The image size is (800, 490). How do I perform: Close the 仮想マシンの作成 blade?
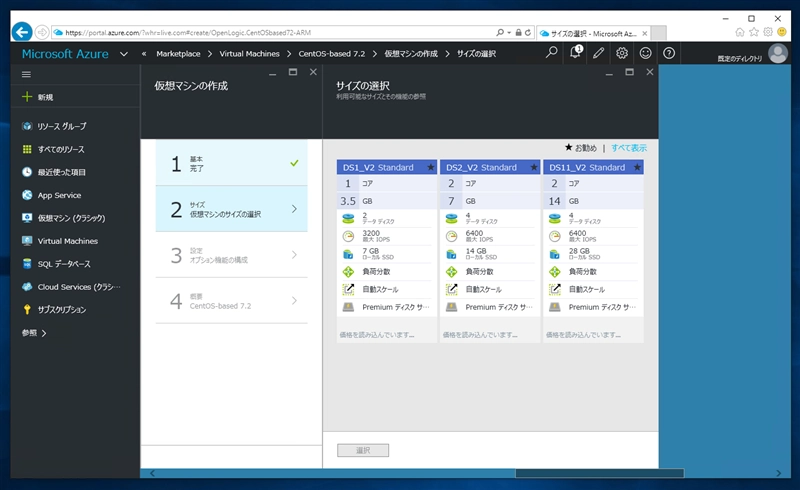(x=313, y=72)
